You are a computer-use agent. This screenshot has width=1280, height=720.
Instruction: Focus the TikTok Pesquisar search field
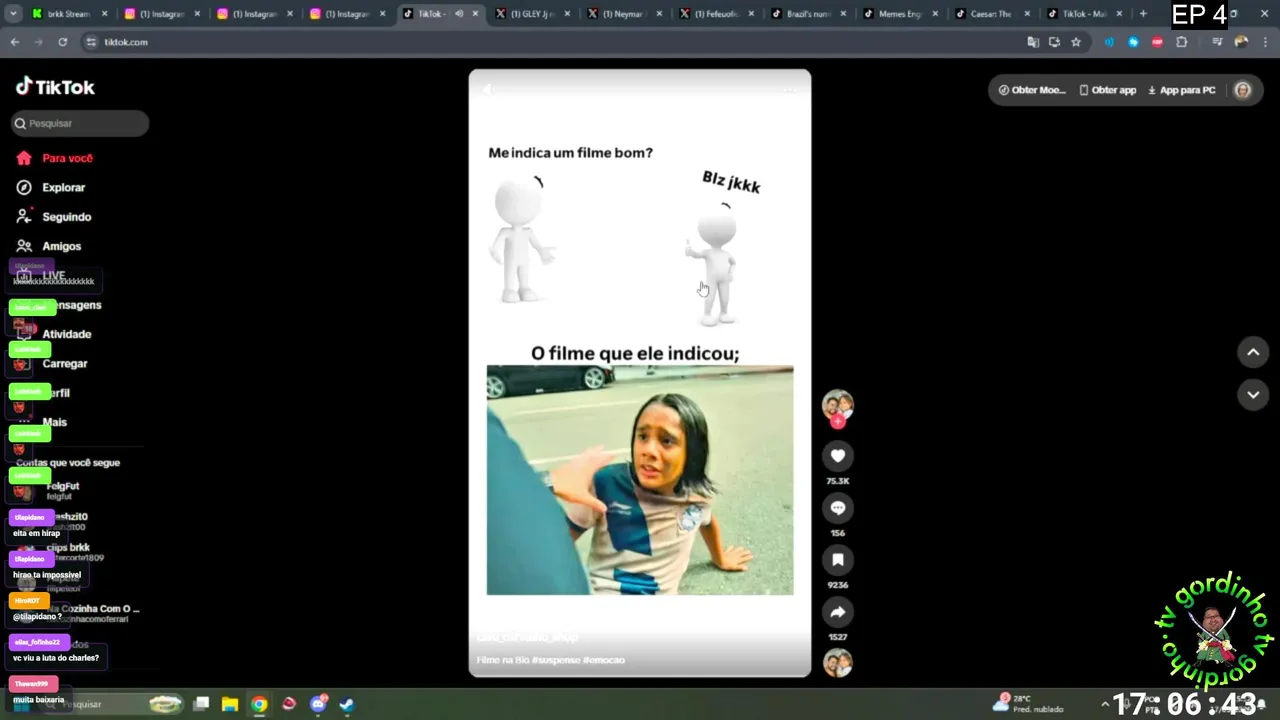[x=80, y=123]
